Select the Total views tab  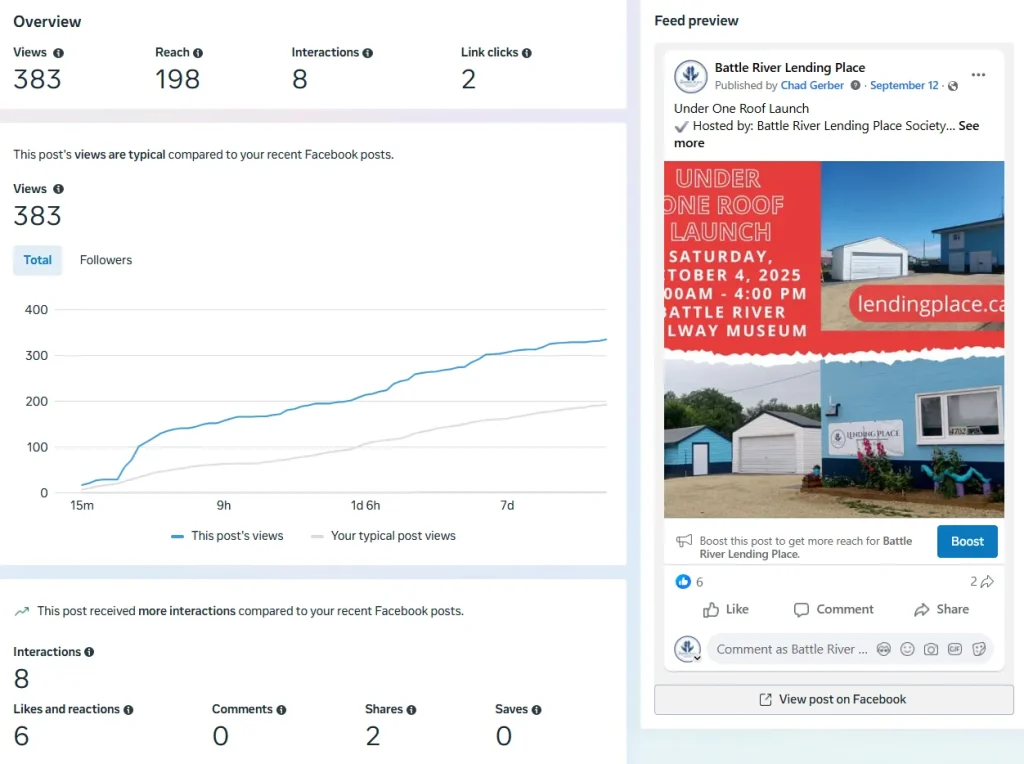[x=38, y=260]
